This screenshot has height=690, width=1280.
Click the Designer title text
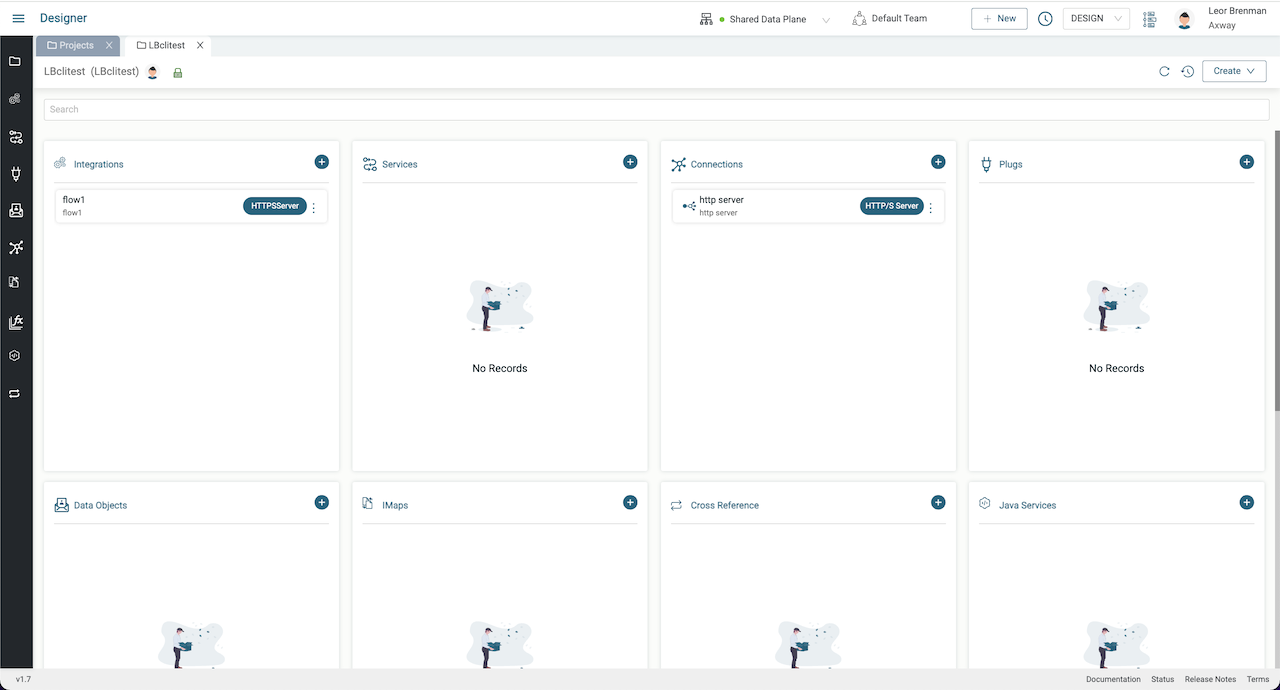63,18
